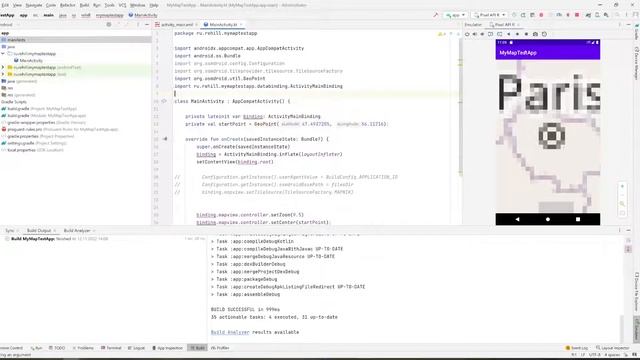This screenshot has width=640, height=360.
Task: Click emulator toolbar home circle icon
Action: coord(518,34)
